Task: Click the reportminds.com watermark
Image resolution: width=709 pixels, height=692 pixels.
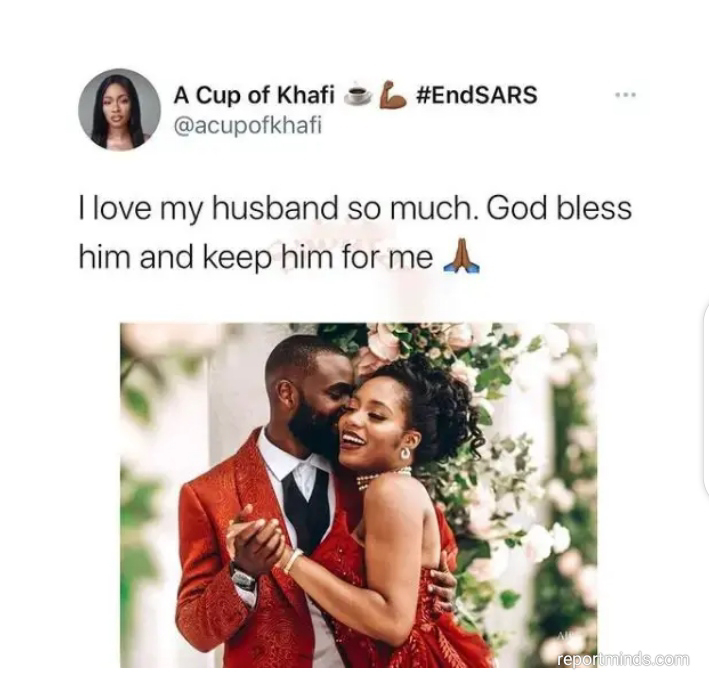Action: pos(623,659)
